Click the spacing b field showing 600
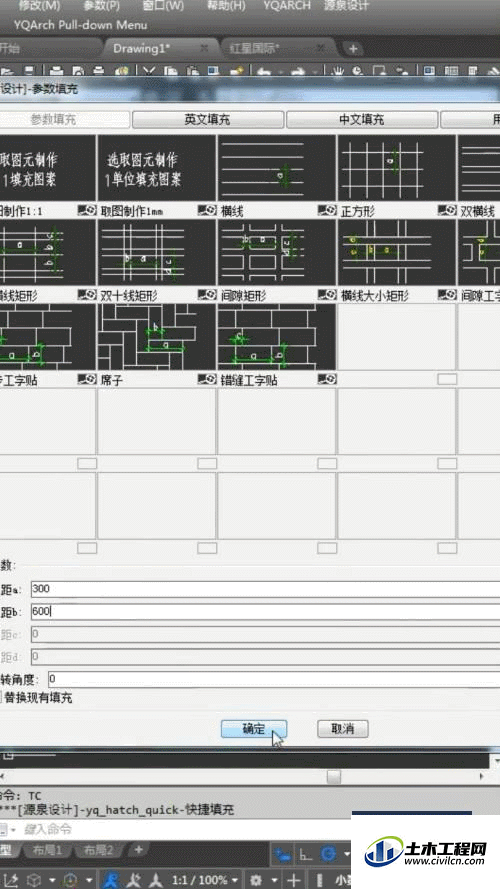This screenshot has width=500, height=889. pyautogui.click(x=265, y=612)
